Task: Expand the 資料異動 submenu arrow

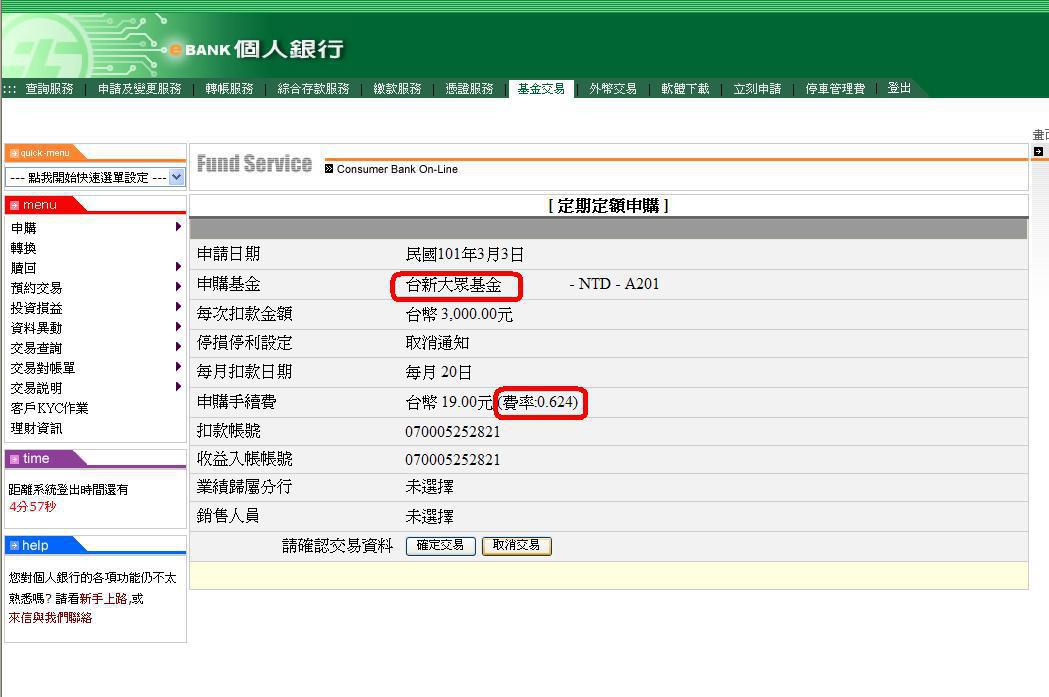Action: click(178, 327)
